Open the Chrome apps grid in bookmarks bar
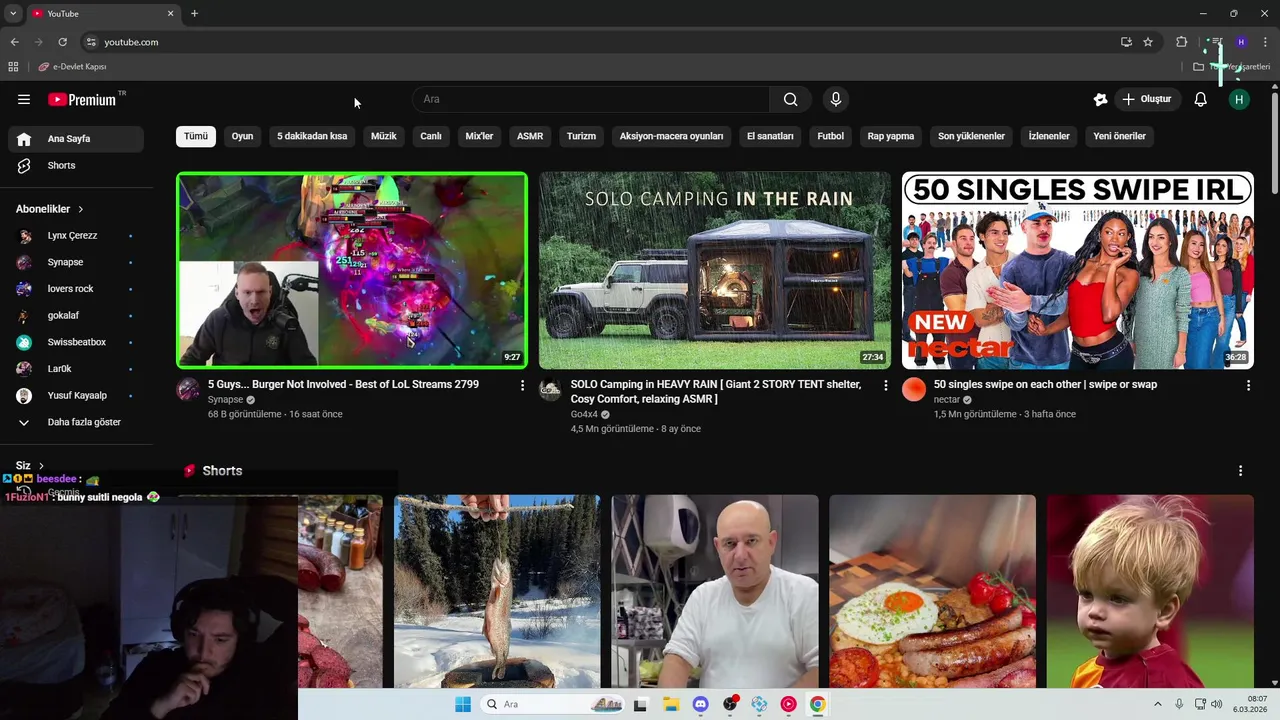The width and height of the screenshot is (1280, 720). click(13, 67)
